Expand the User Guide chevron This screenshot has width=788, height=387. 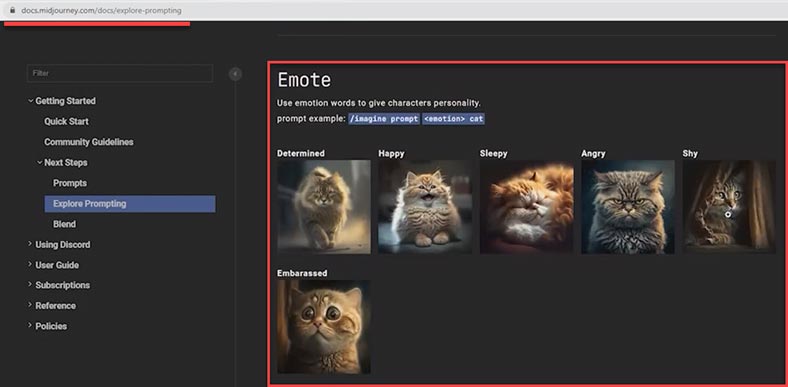(30, 264)
